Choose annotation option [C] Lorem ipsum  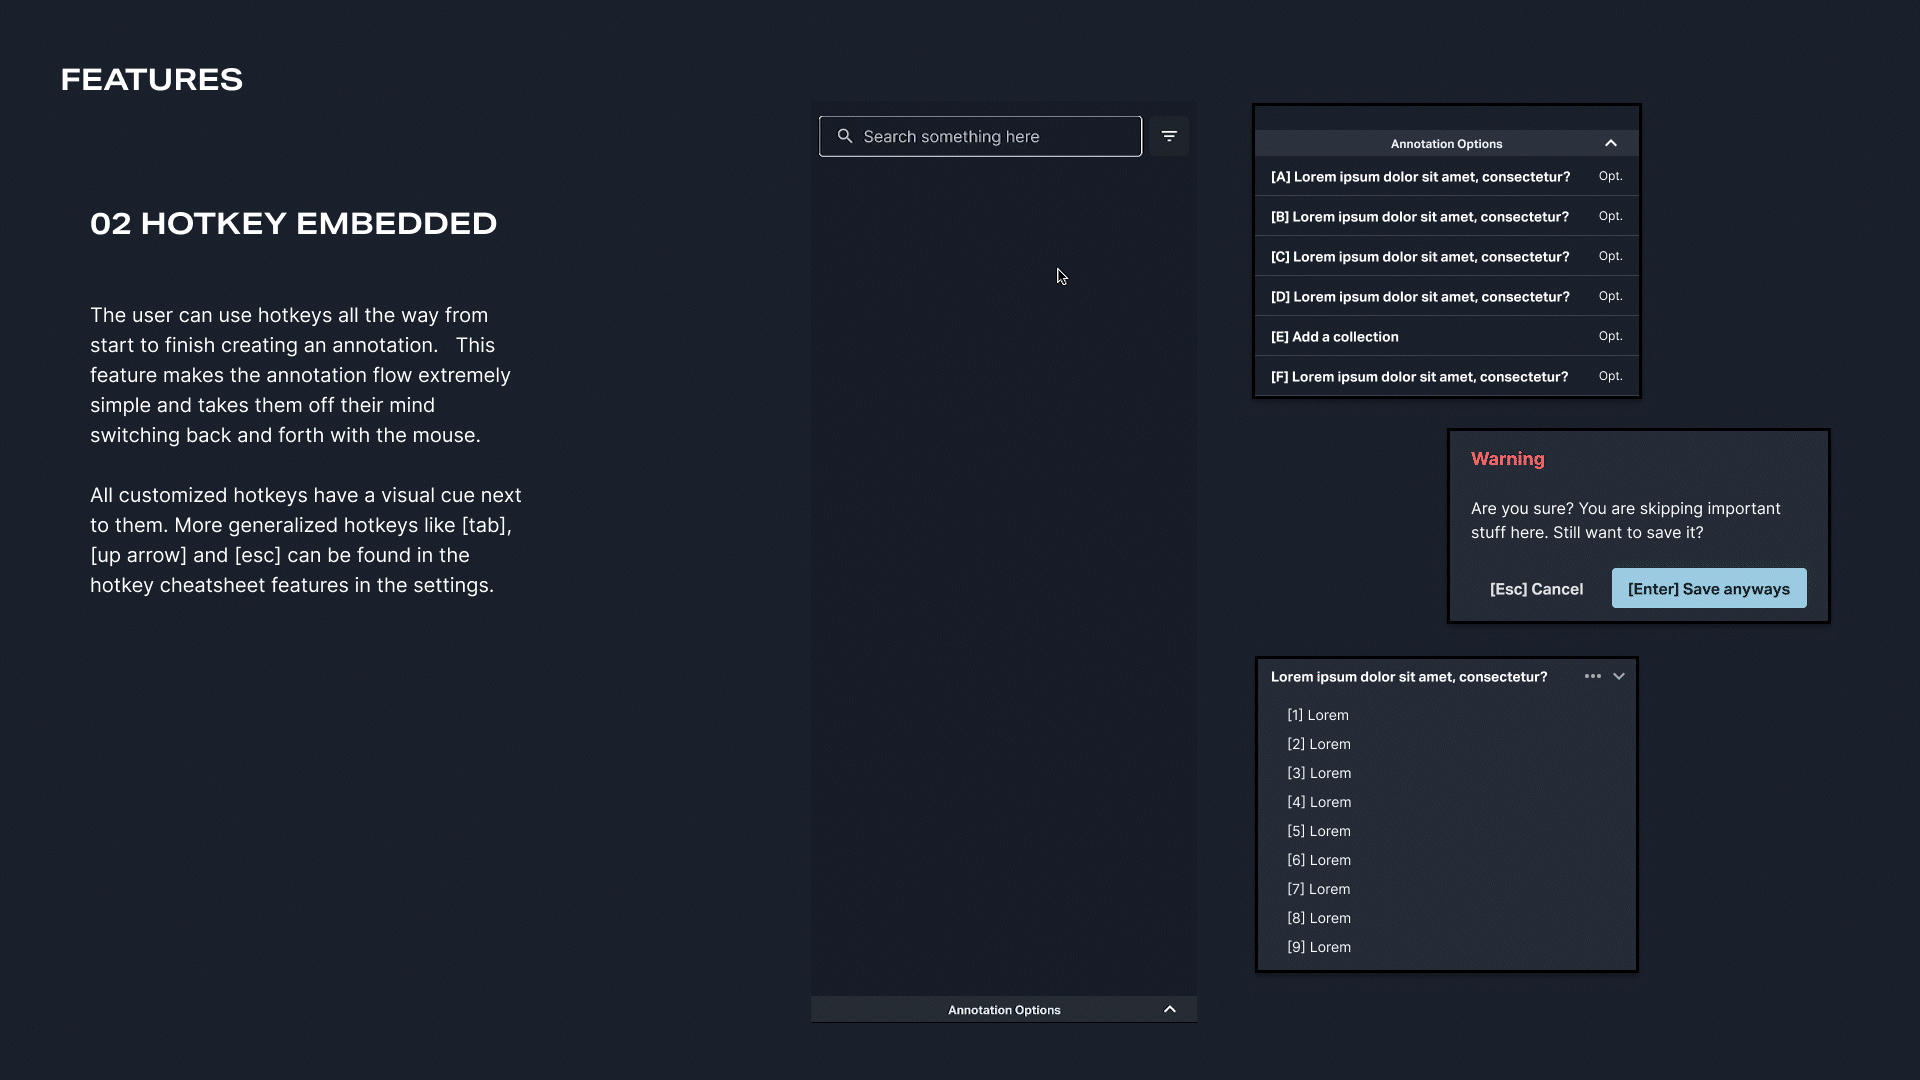1419,257
